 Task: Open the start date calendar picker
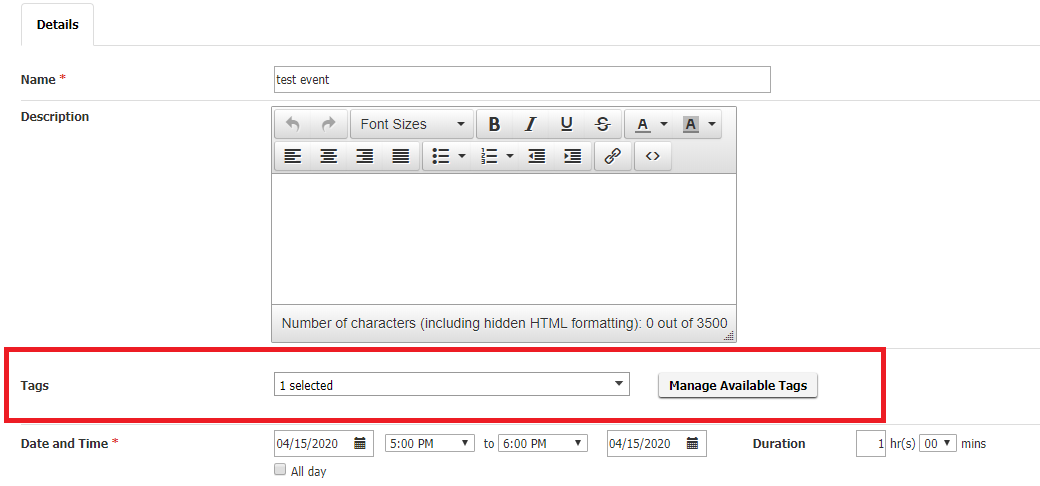click(x=359, y=444)
